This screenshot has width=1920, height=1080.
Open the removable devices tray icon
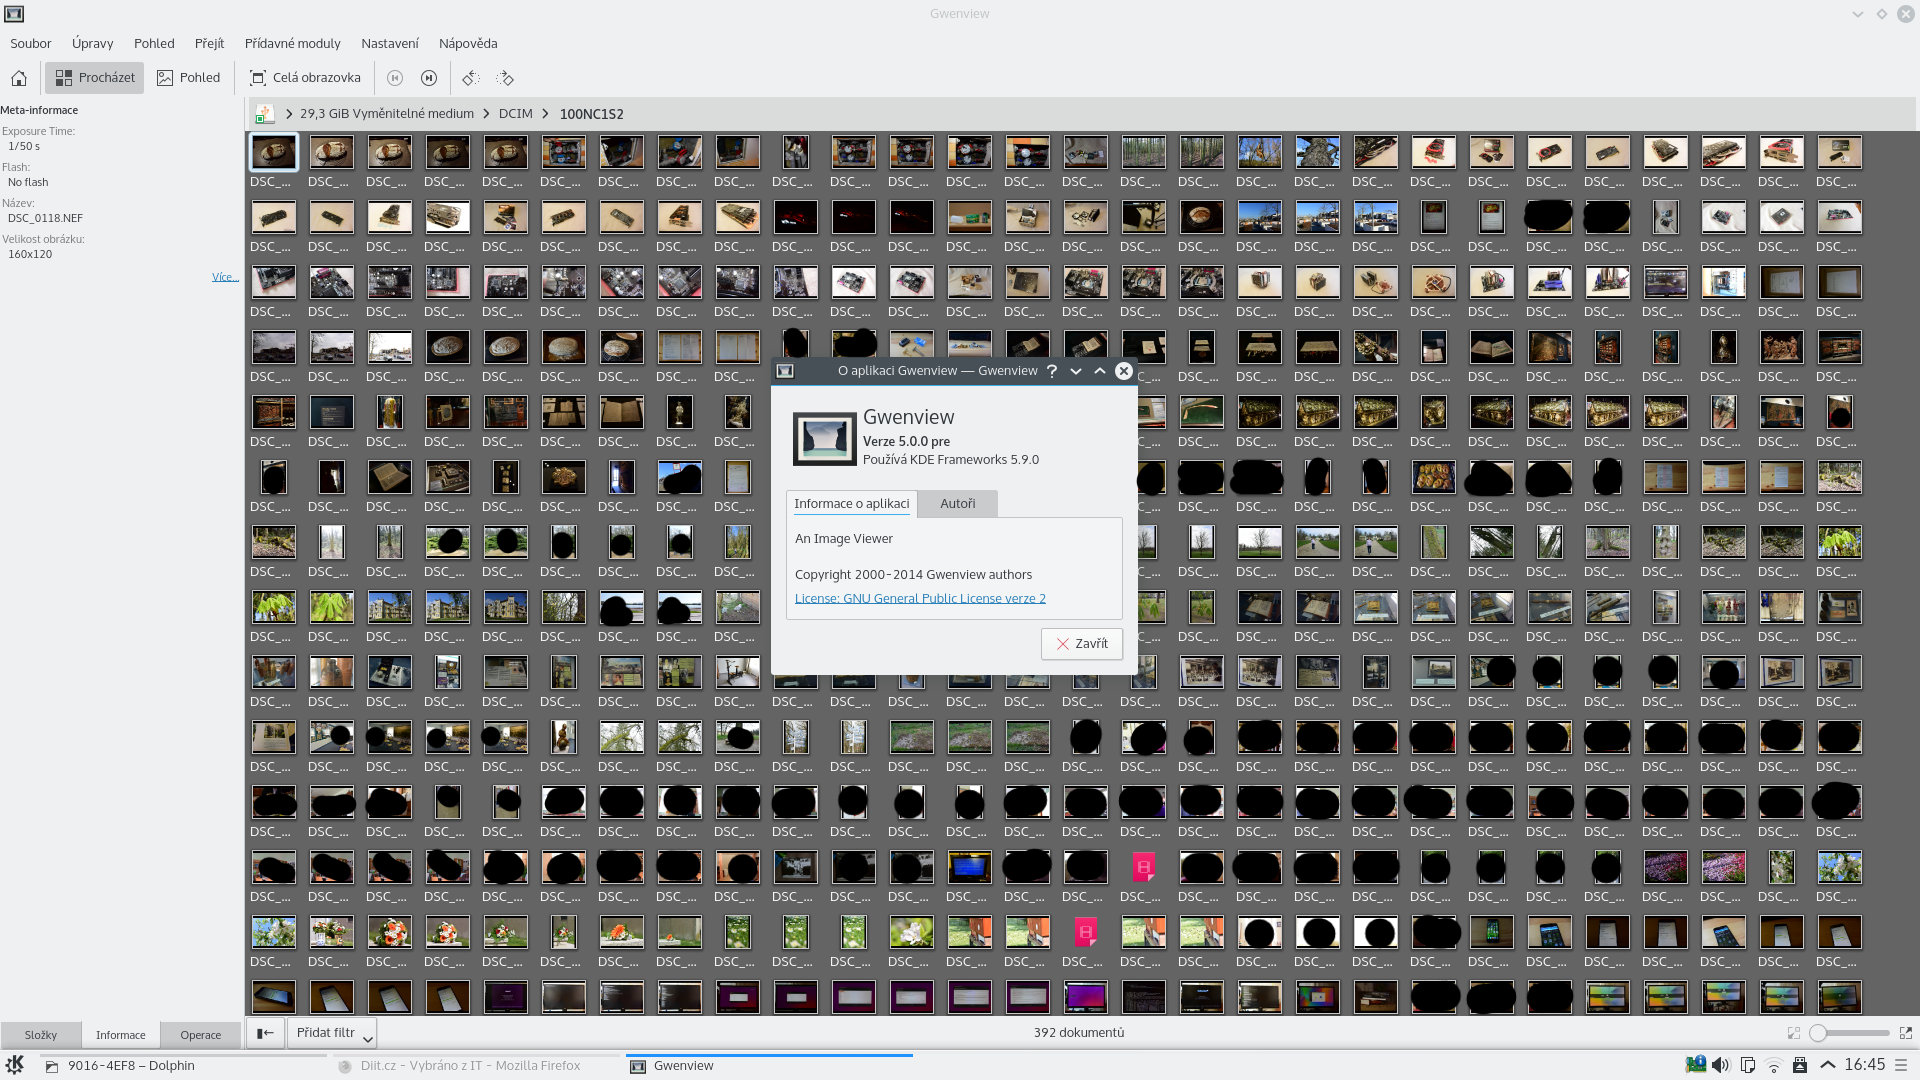1800,1065
